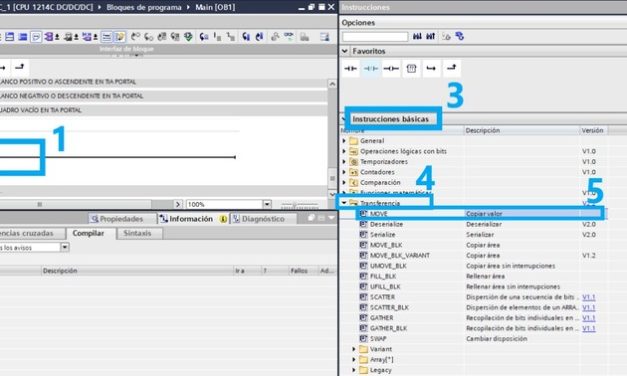
Task: Collapse the Favoritos section
Action: (x=345, y=51)
